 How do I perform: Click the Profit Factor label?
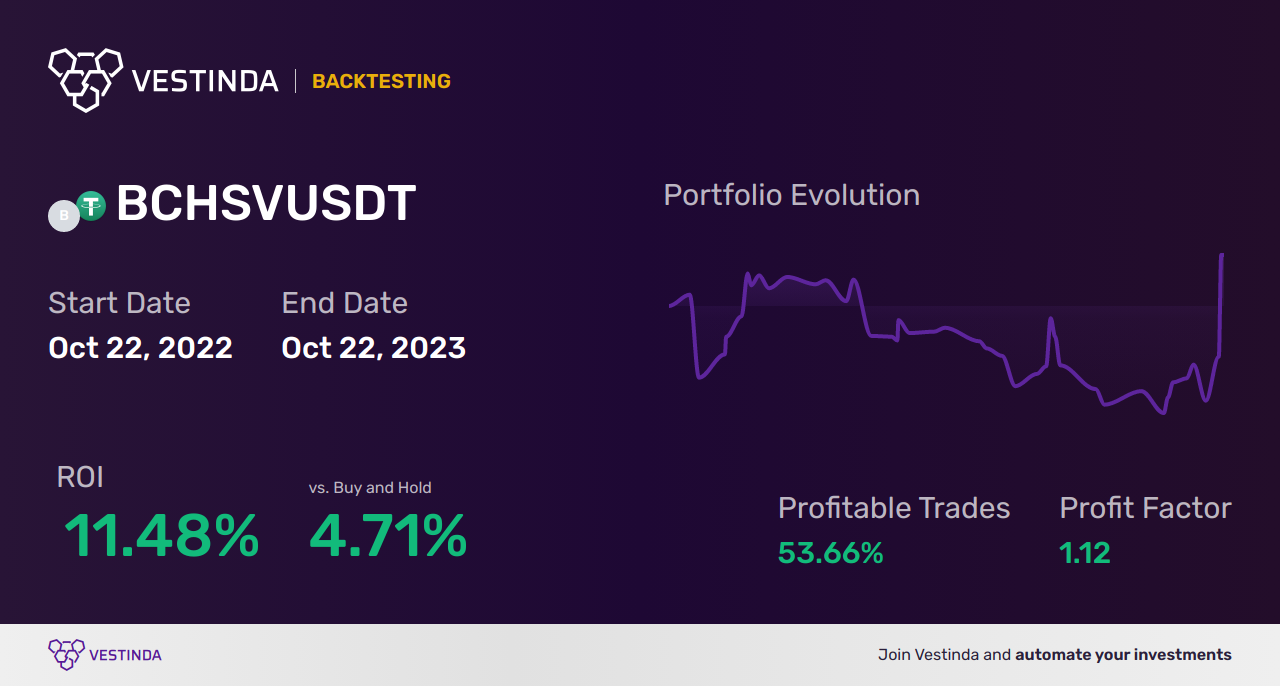pyautogui.click(x=1145, y=508)
